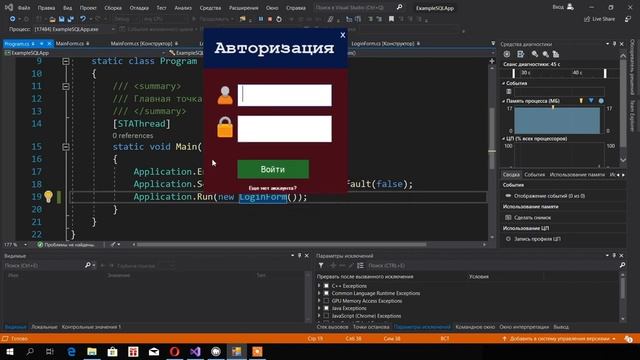Open the Файл menu
The width and height of the screenshot is (640, 360).
24,8
